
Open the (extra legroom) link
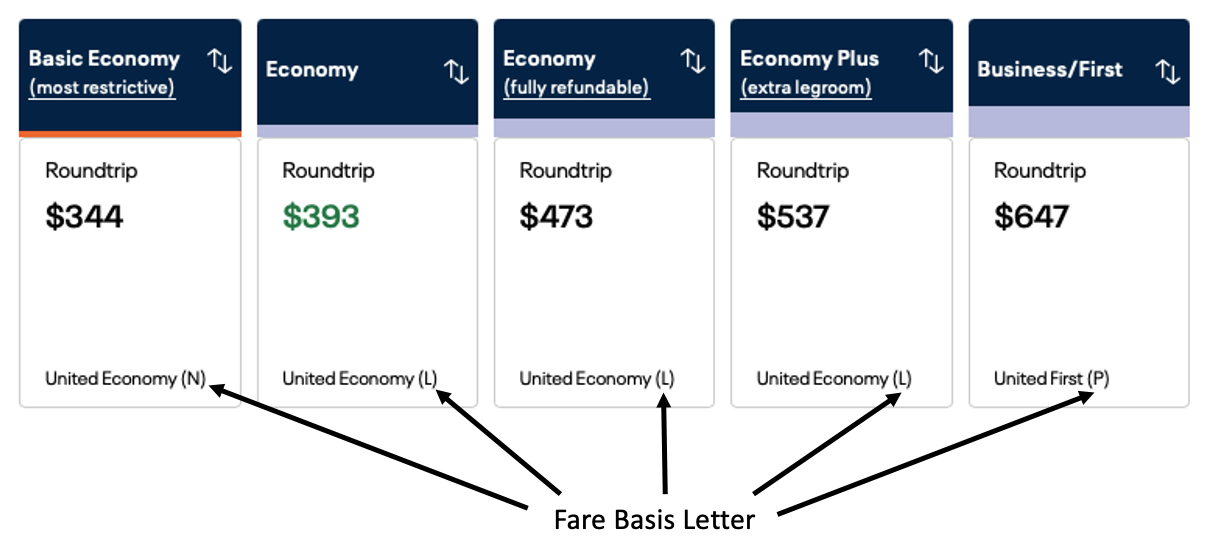(806, 88)
